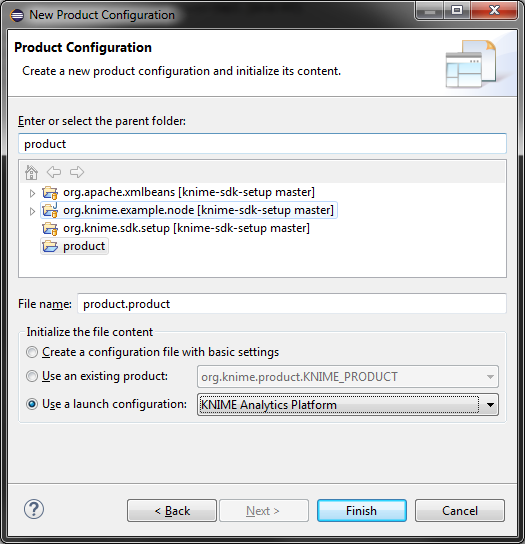Click the Finish button
This screenshot has height=544, width=525.
(x=362, y=511)
